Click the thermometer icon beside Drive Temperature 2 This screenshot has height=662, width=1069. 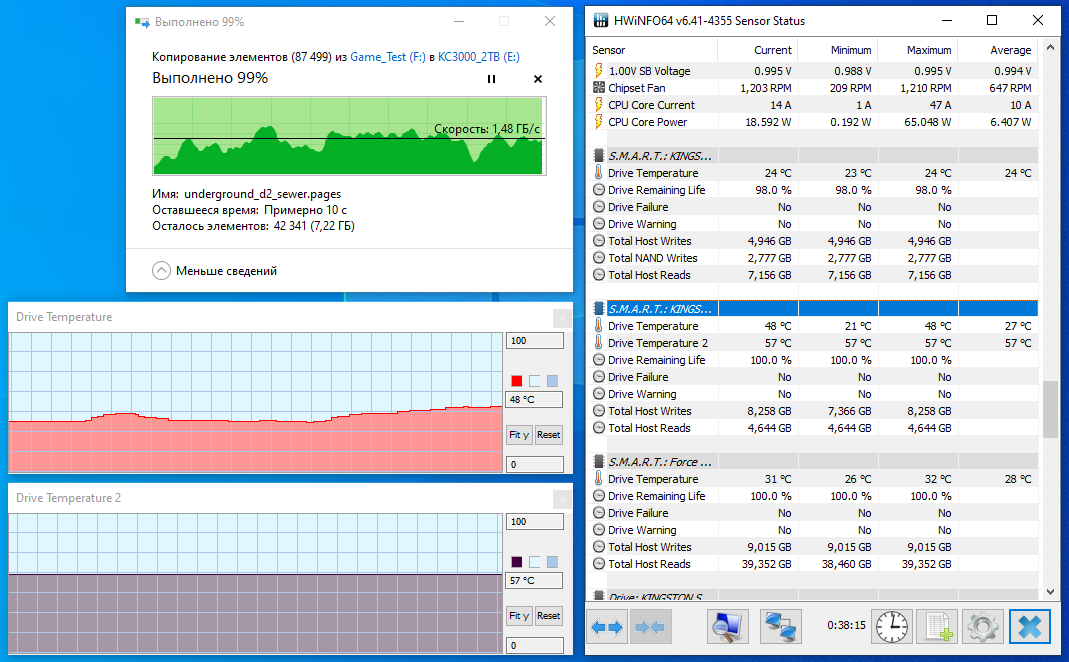[599, 342]
